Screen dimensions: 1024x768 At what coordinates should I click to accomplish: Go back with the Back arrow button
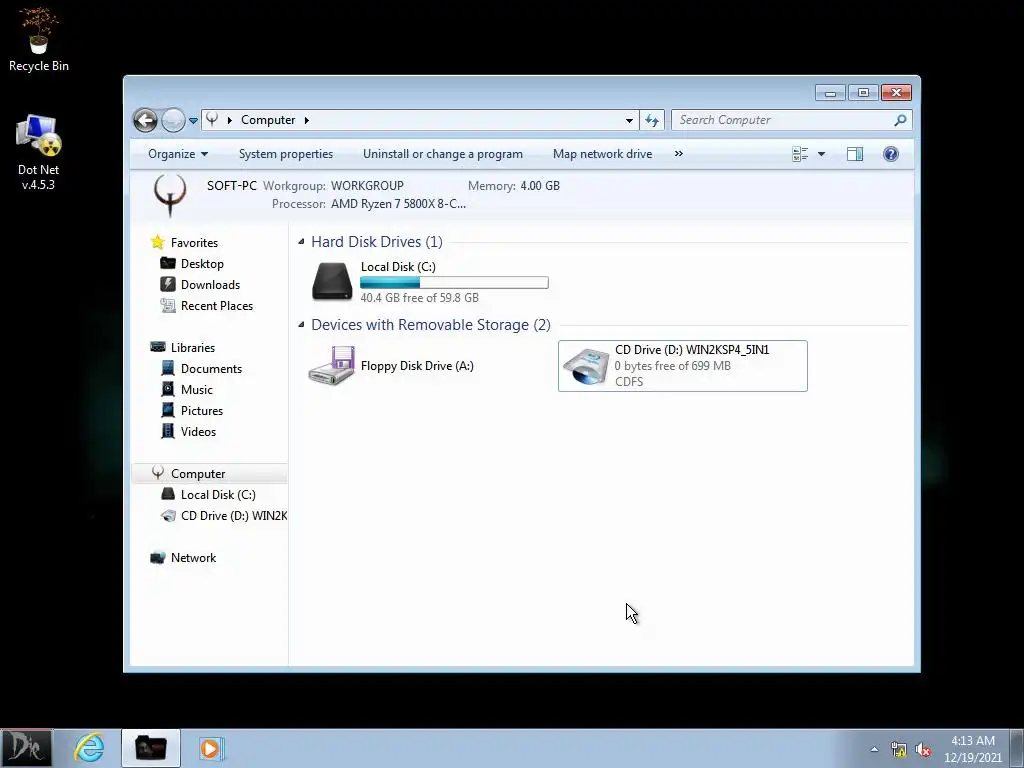pos(146,120)
